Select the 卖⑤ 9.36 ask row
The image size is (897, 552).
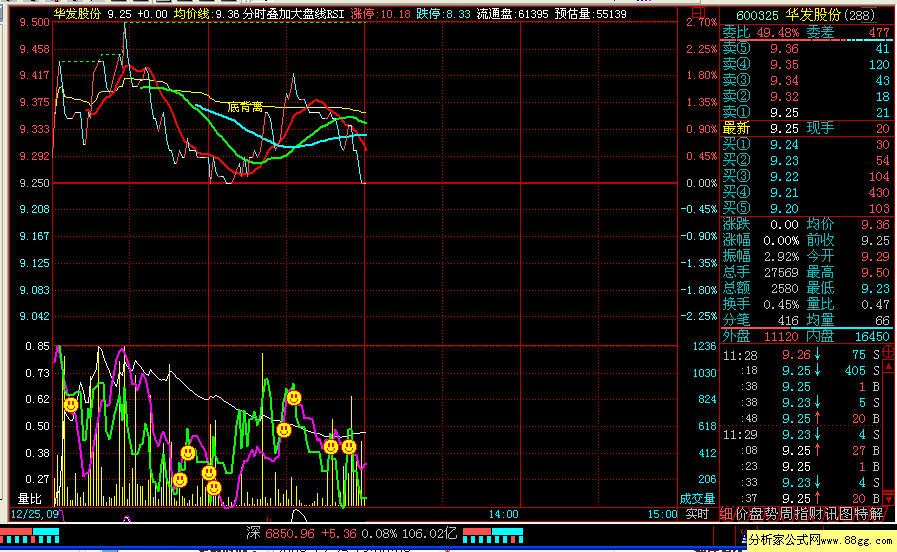[x=806, y=49]
